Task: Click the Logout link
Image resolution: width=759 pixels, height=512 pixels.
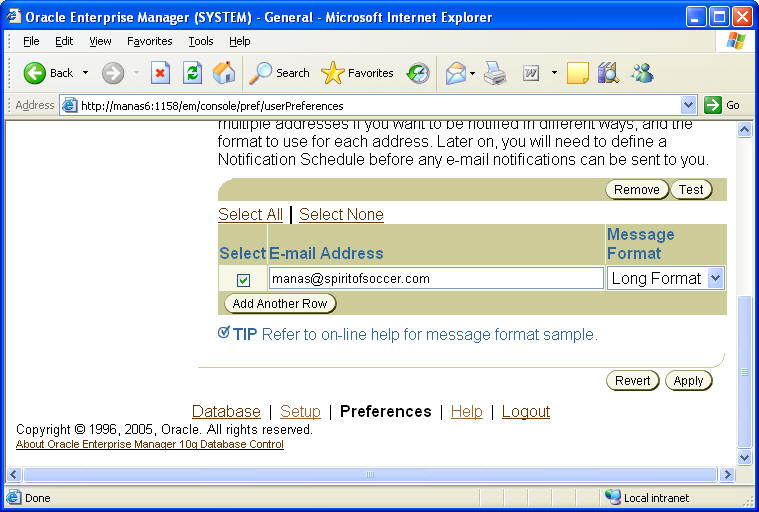Action: 526,411
